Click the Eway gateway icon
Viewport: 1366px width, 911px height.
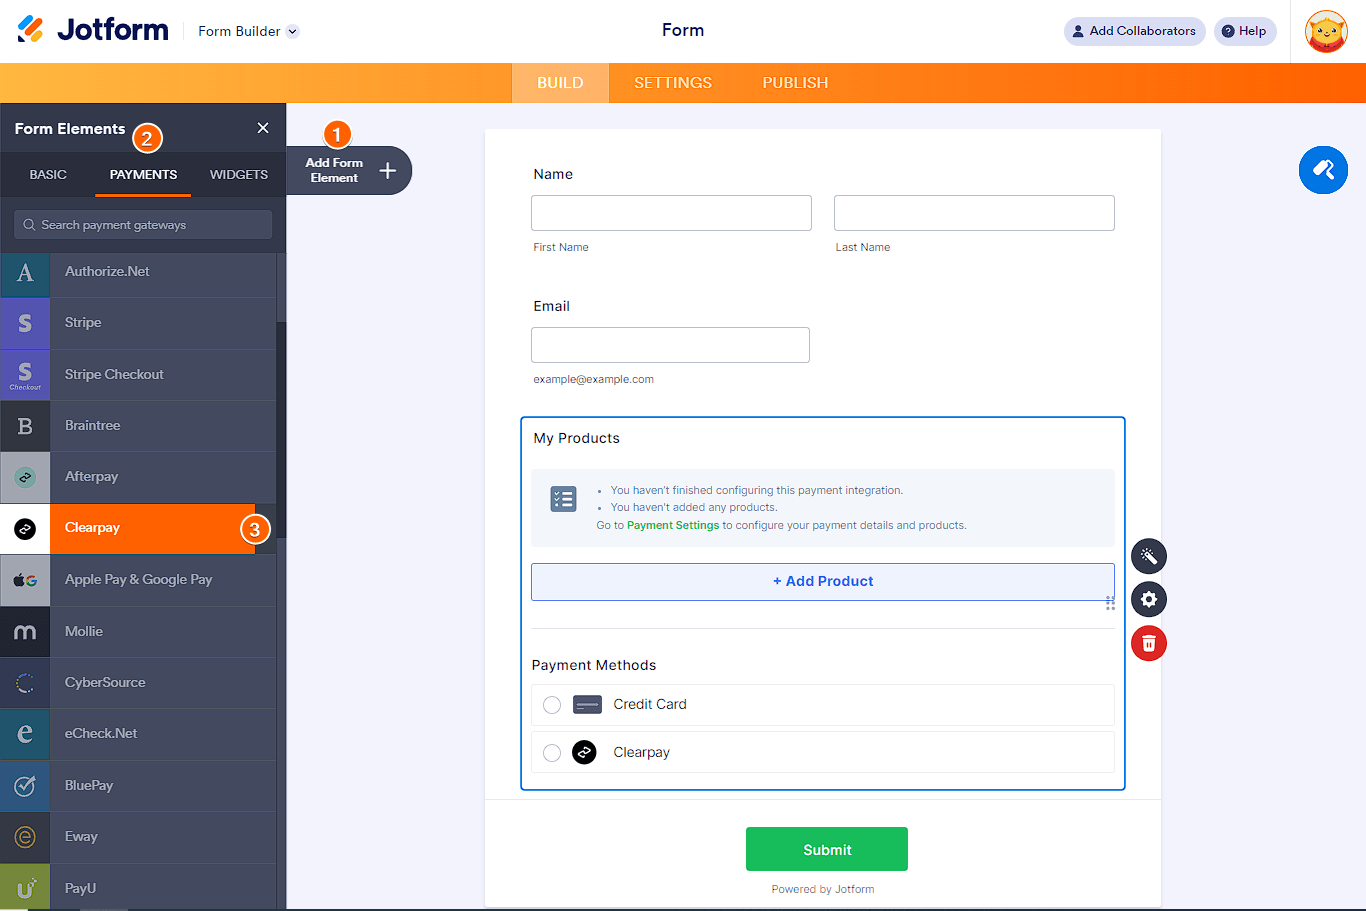click(25, 837)
